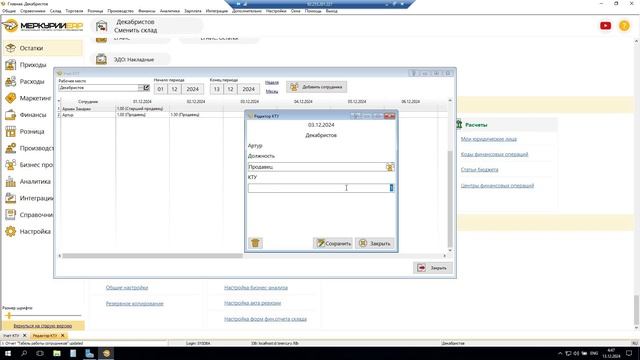
Task: Click cell 1.00 (Старший продавец)
Action: pos(142,109)
